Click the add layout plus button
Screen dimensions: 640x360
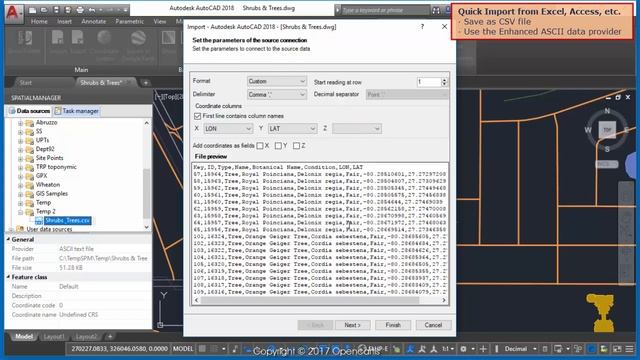pyautogui.click(x=110, y=337)
